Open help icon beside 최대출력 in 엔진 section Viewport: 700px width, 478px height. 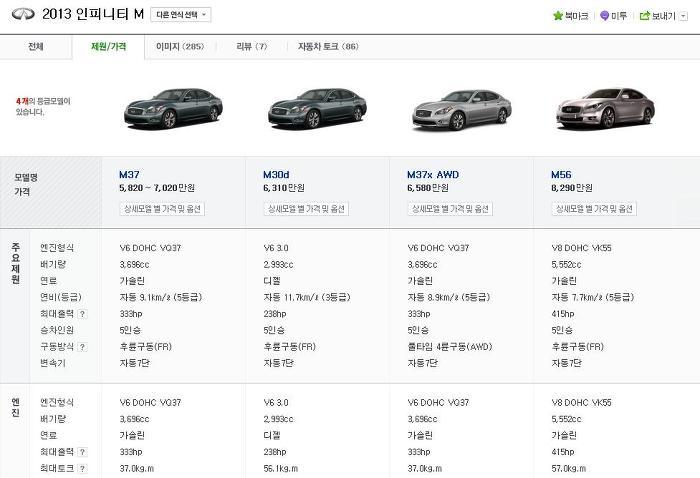[82, 452]
